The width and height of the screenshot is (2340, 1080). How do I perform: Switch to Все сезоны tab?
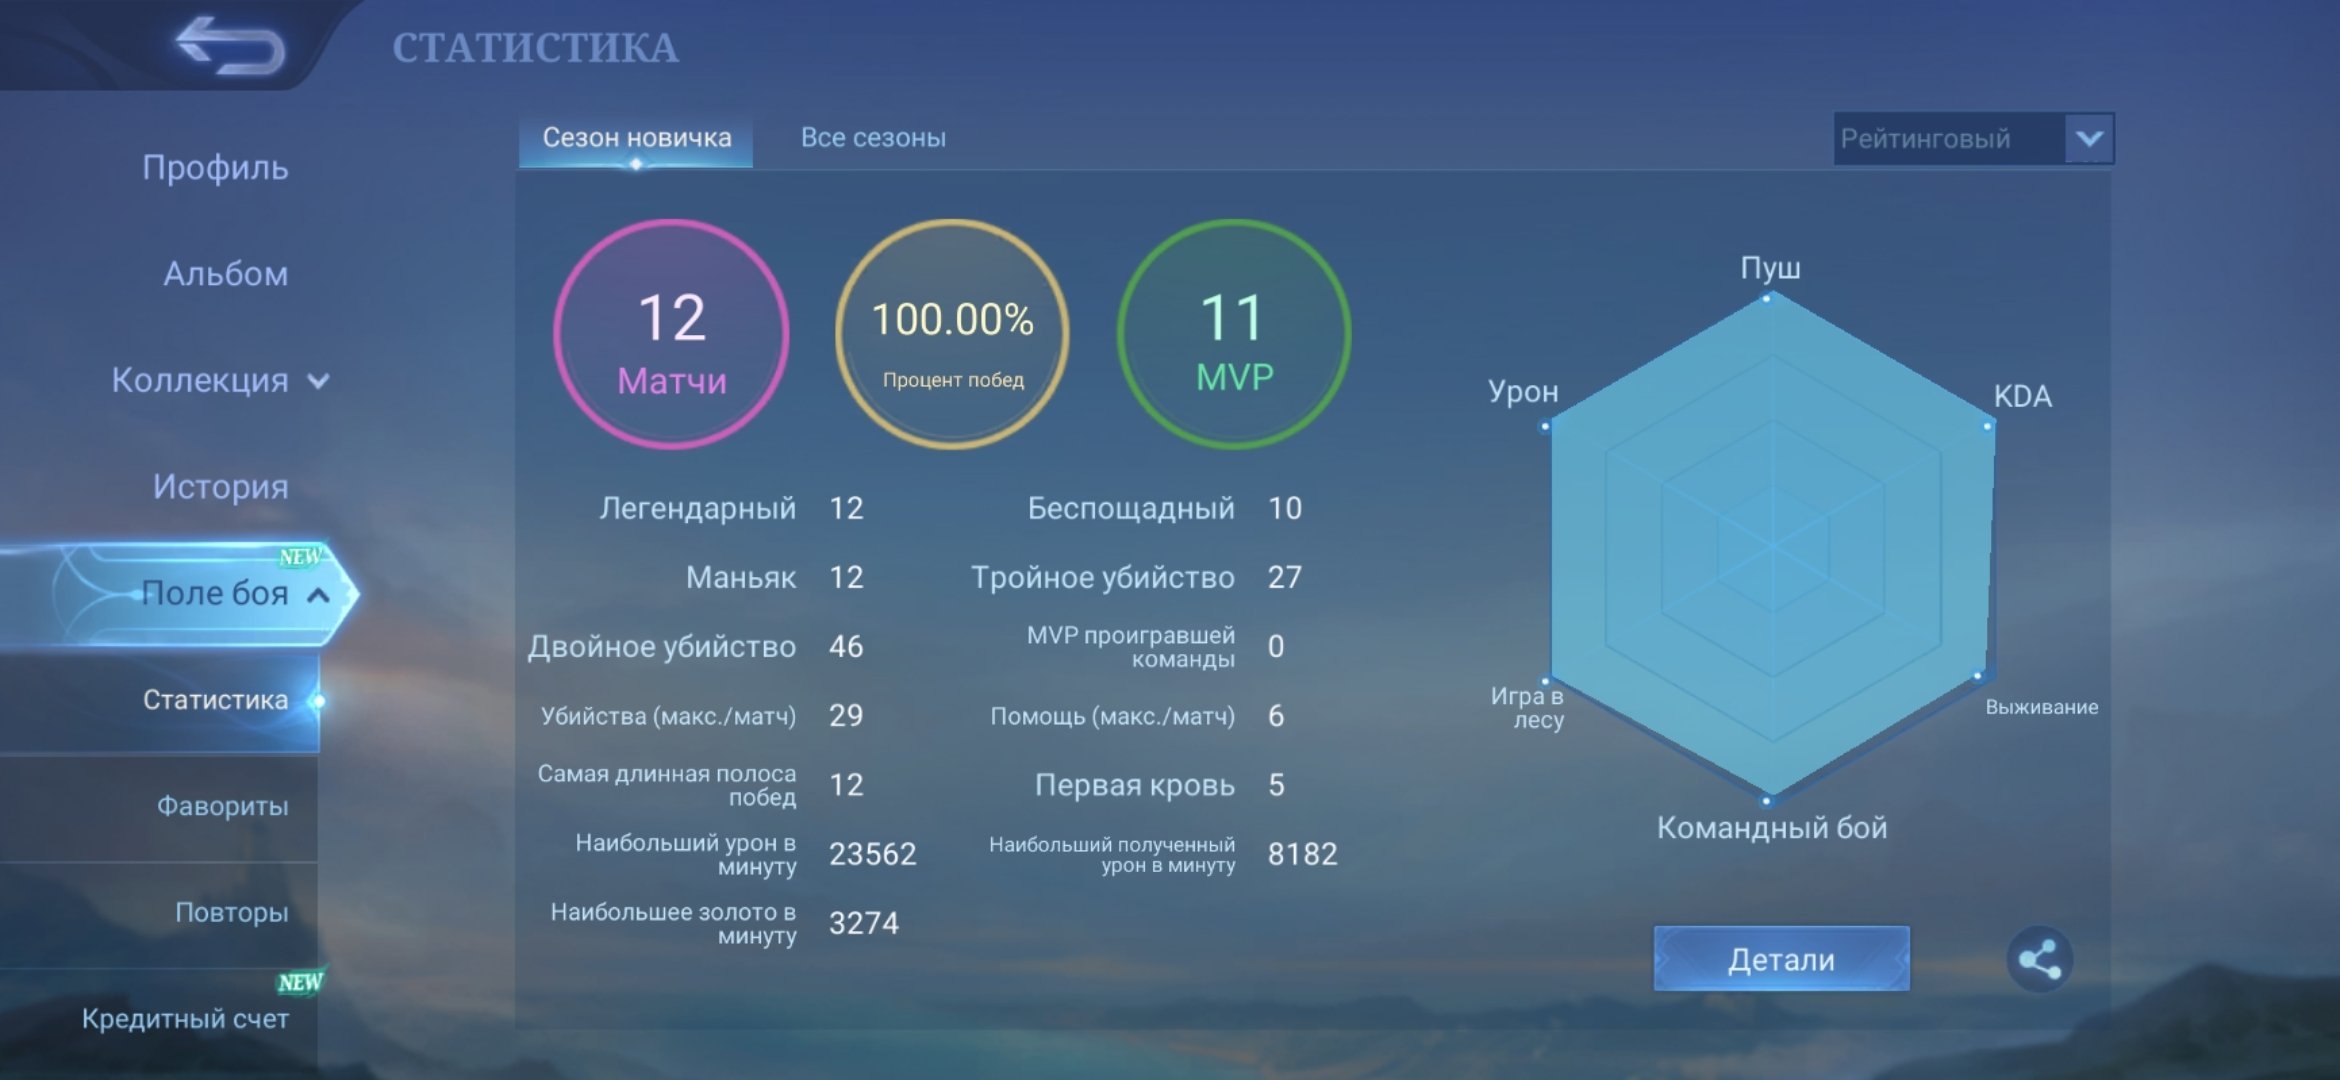pos(873,138)
